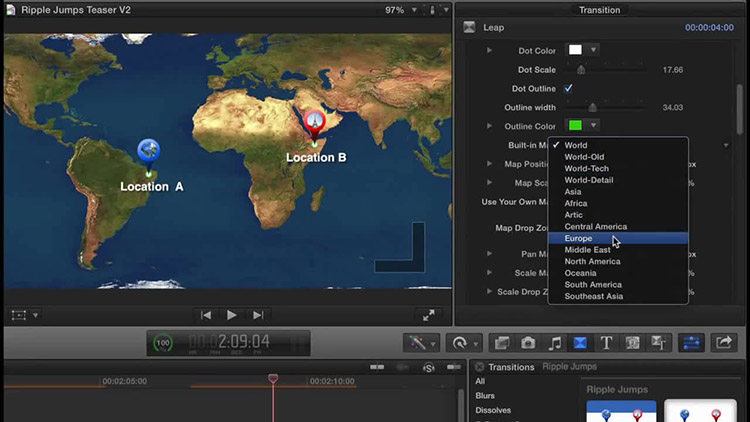Select the Dissolves transitions category

tap(493, 410)
